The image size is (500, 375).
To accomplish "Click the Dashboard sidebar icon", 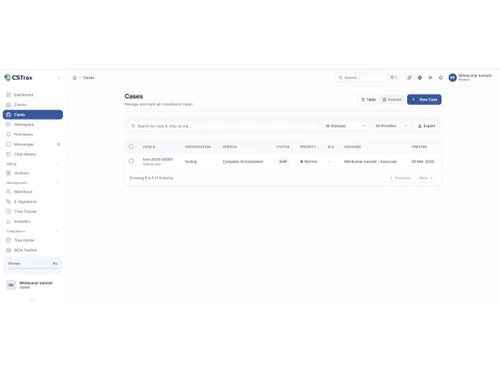I will pos(9,95).
